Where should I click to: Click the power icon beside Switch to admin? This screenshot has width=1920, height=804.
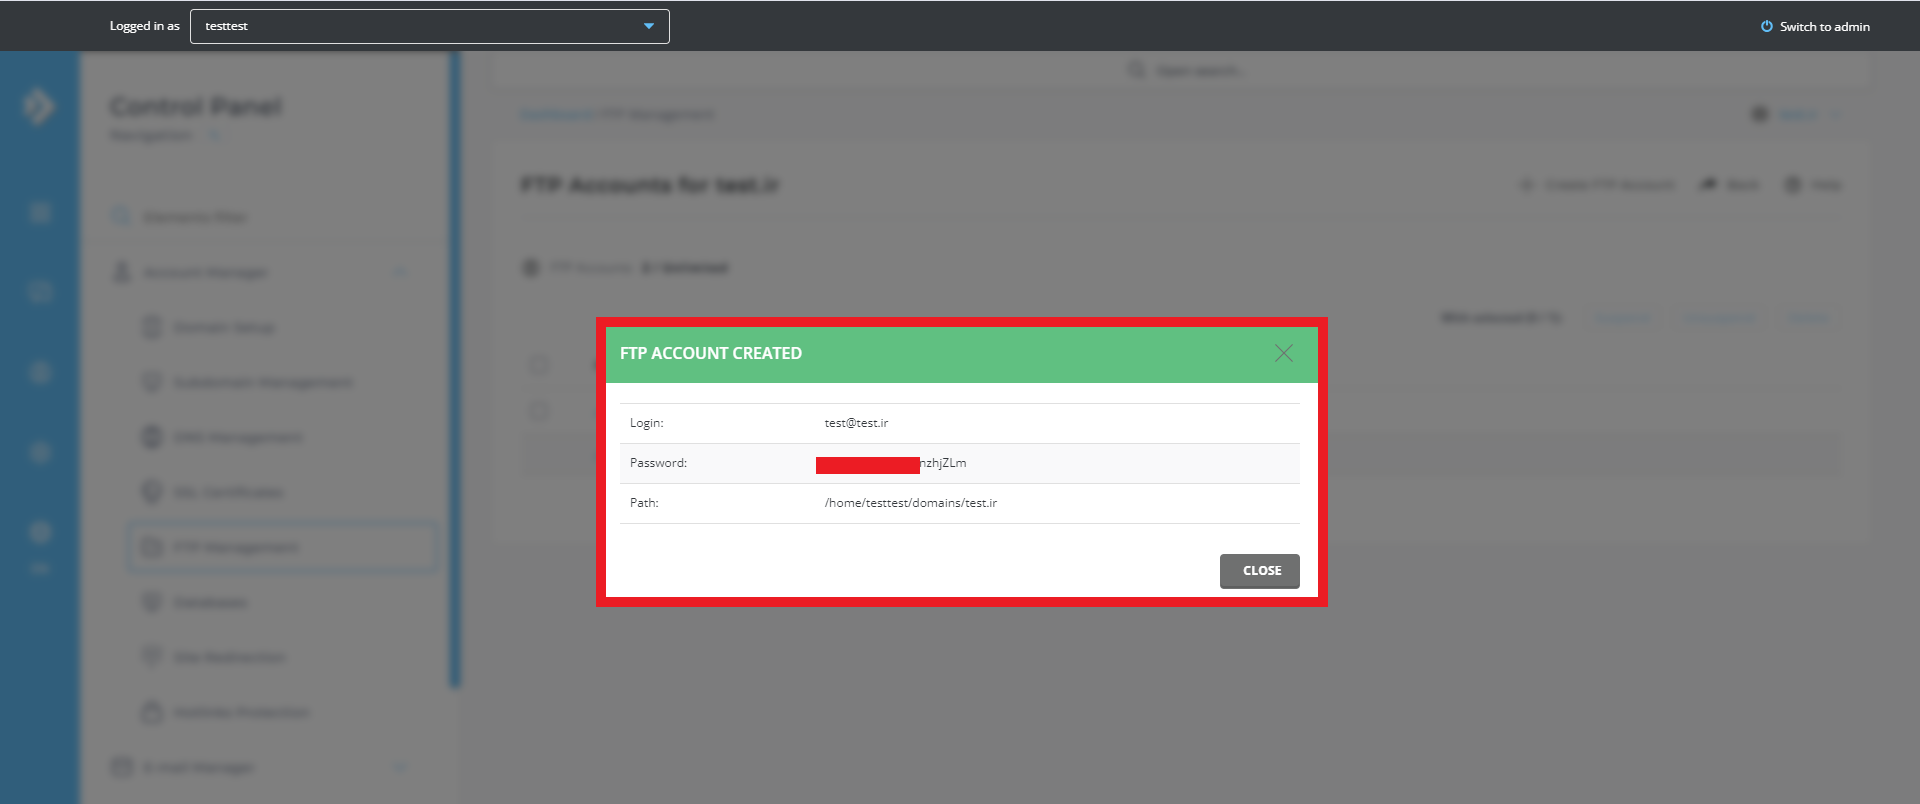tap(1766, 27)
